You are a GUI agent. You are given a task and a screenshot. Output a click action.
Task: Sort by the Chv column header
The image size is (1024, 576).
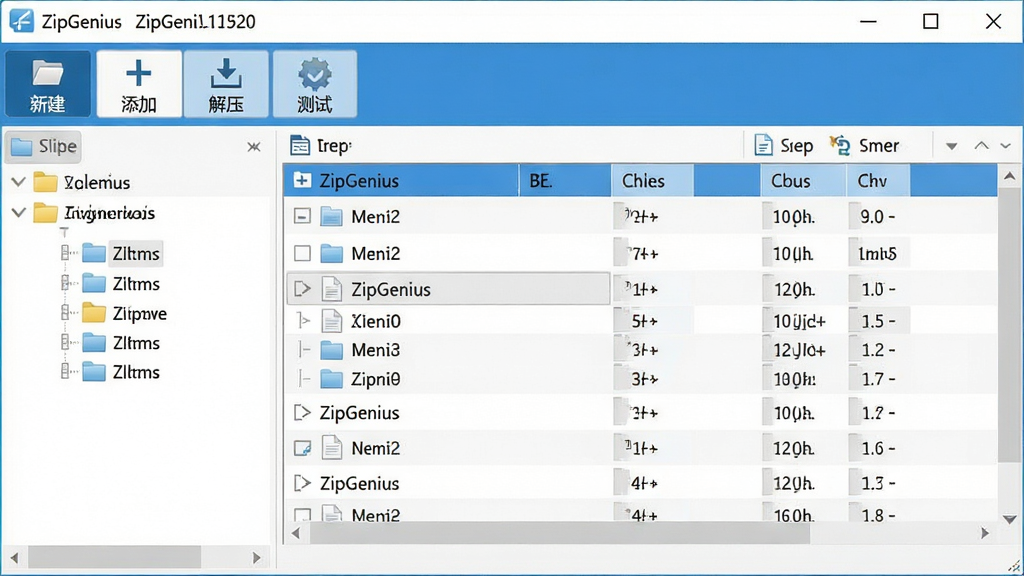pyautogui.click(x=878, y=180)
